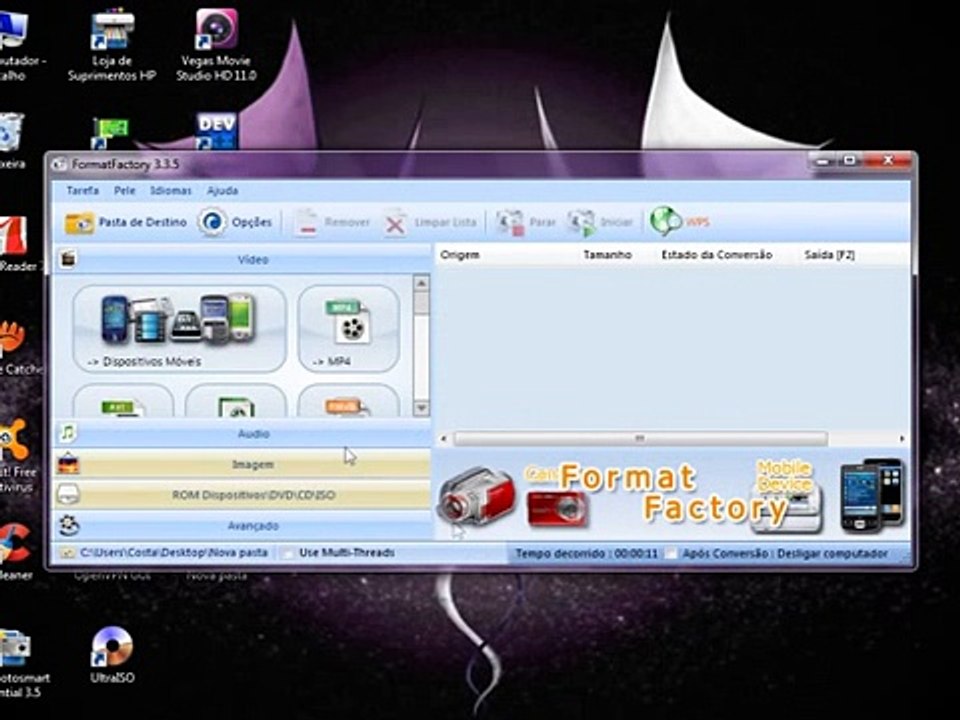Screen dimensions: 960x720
Task: Click the Parar conversion button
Action: point(526,223)
